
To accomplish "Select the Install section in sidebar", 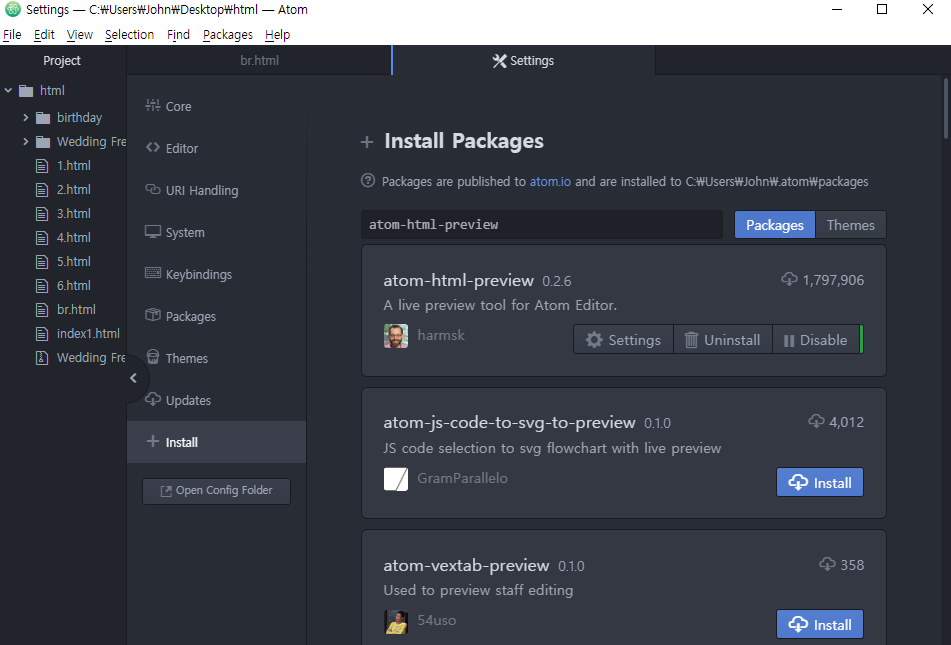I will (x=217, y=442).
